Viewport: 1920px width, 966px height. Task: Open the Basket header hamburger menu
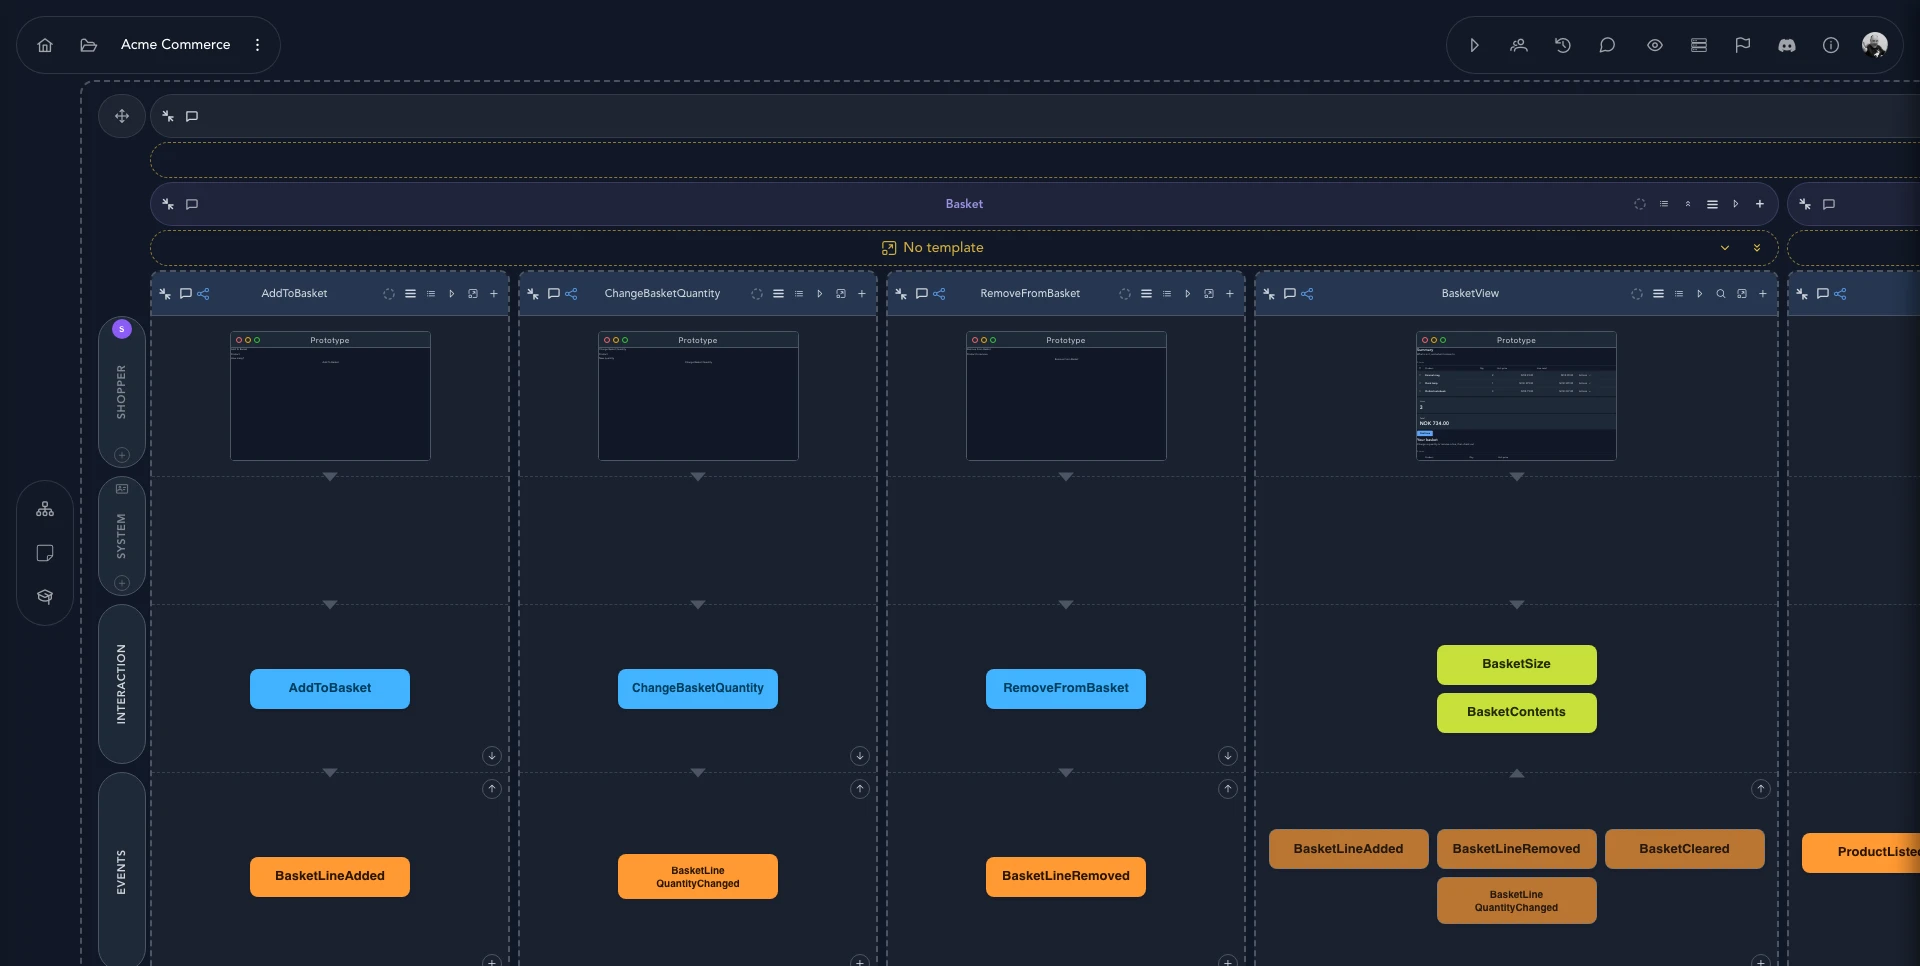(1712, 204)
